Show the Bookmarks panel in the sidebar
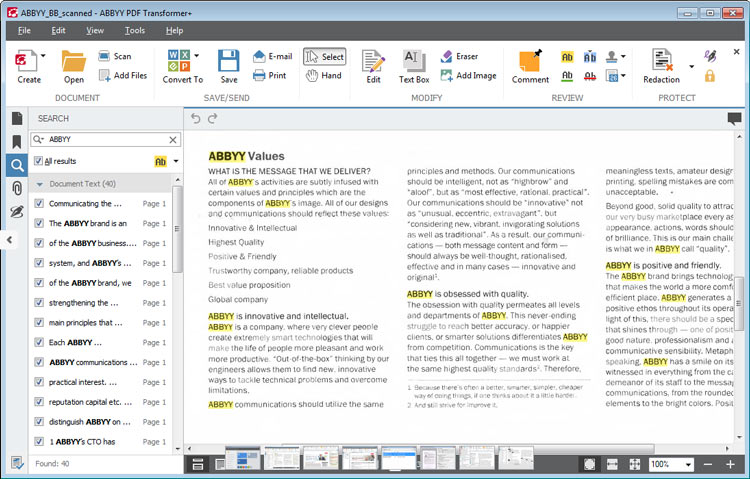Screen dimensions: 750x479 click(17, 142)
